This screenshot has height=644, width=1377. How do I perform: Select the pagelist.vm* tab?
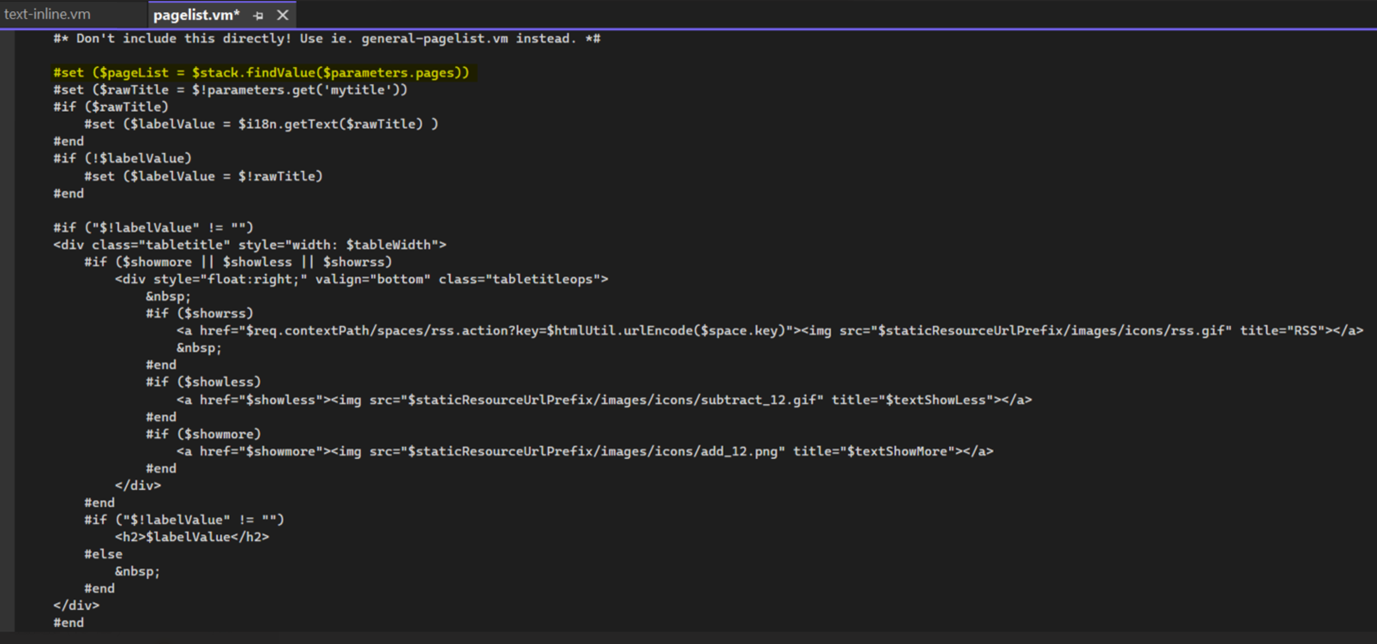[x=196, y=15]
